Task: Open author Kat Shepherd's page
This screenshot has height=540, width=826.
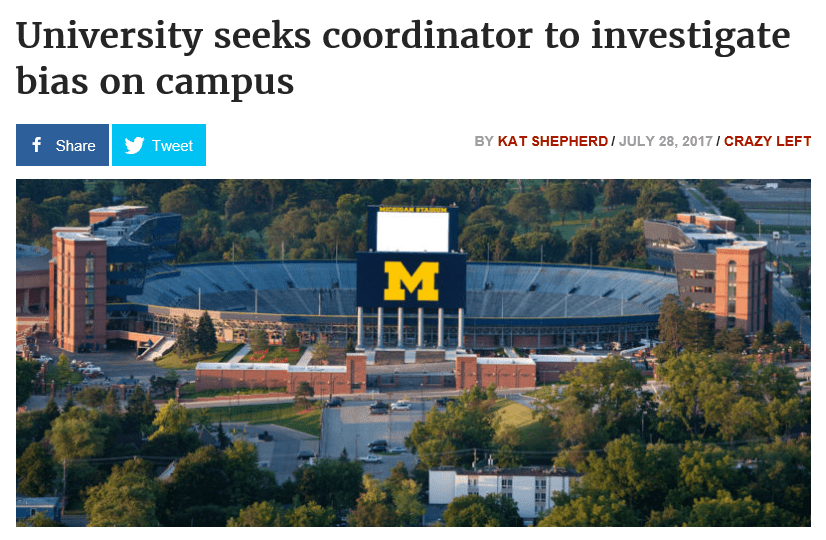Action: (x=552, y=141)
